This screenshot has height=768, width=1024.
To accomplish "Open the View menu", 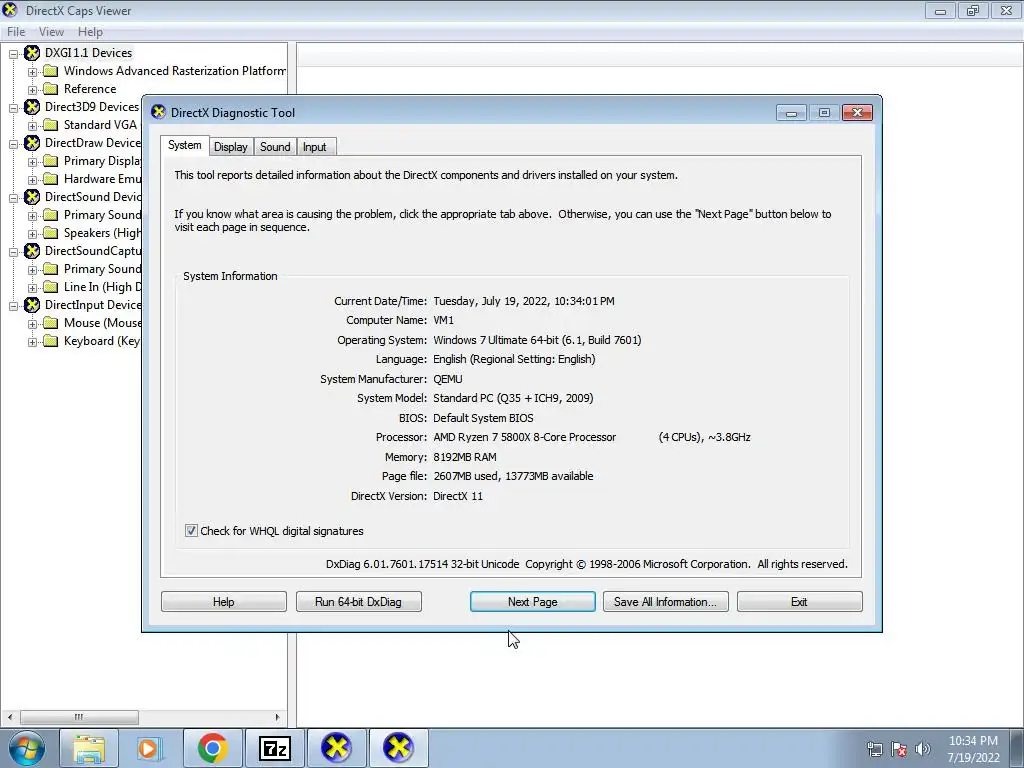I will pyautogui.click(x=51, y=31).
